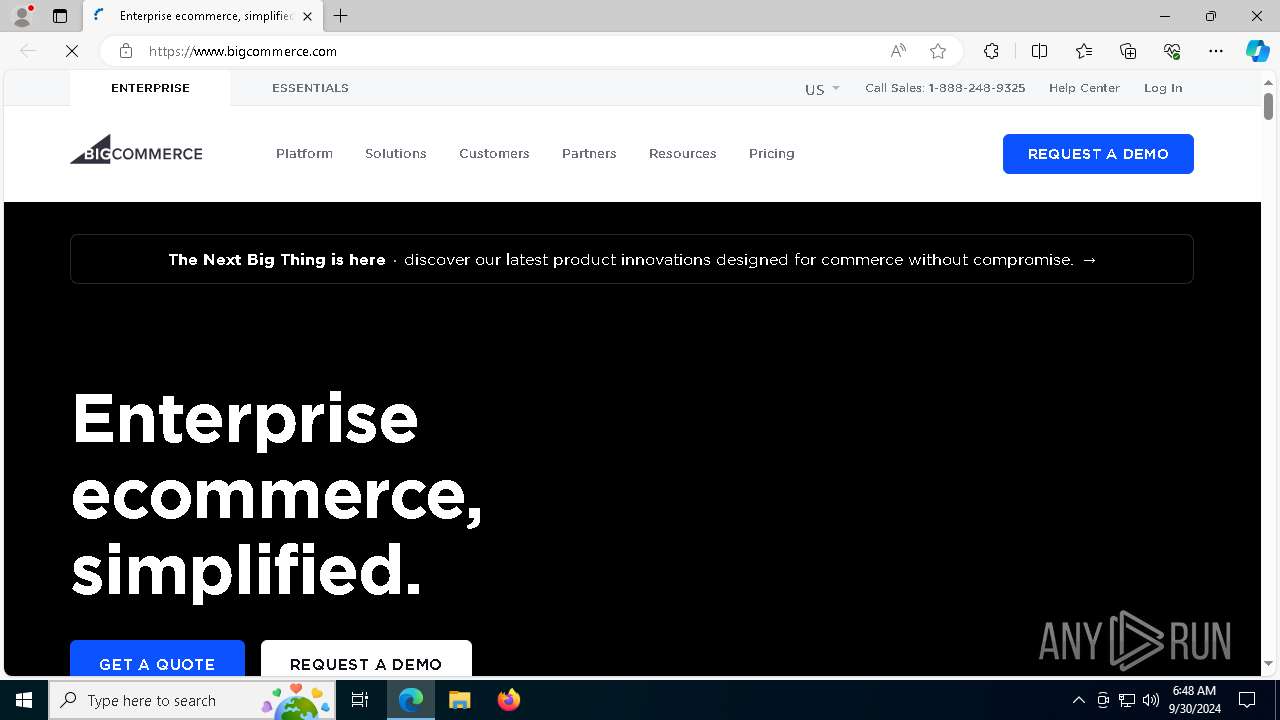Open the tab actions menu icon
Screen dimensions: 1280x720
click(60, 16)
